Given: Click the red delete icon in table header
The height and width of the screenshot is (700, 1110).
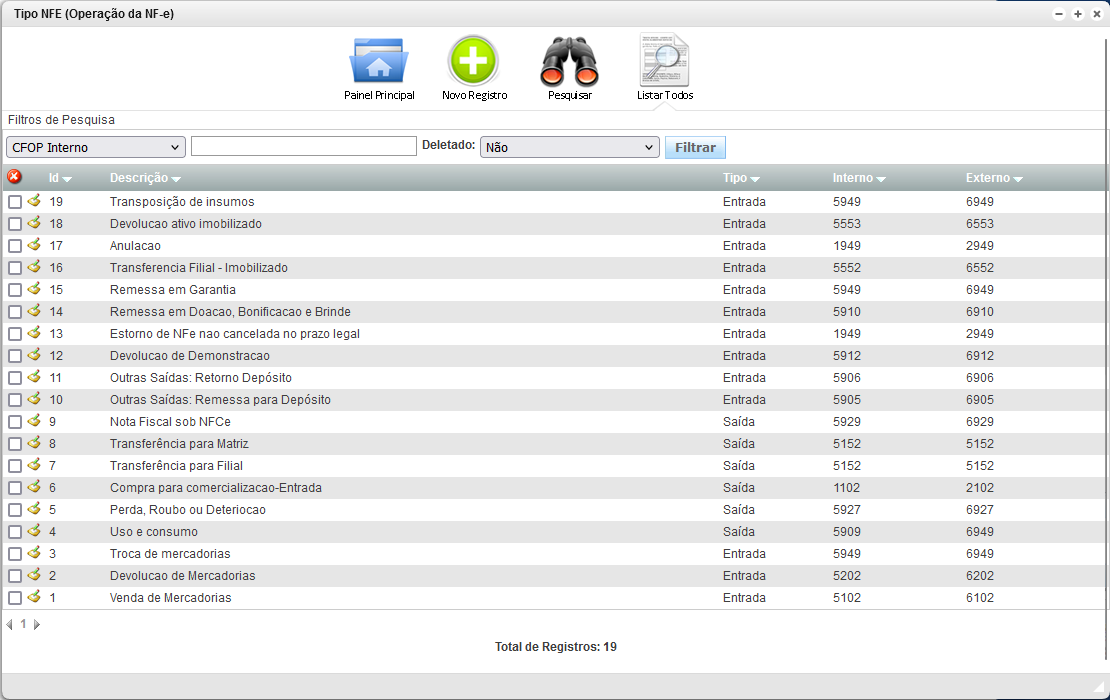Looking at the screenshot, I should pyautogui.click(x=14, y=177).
